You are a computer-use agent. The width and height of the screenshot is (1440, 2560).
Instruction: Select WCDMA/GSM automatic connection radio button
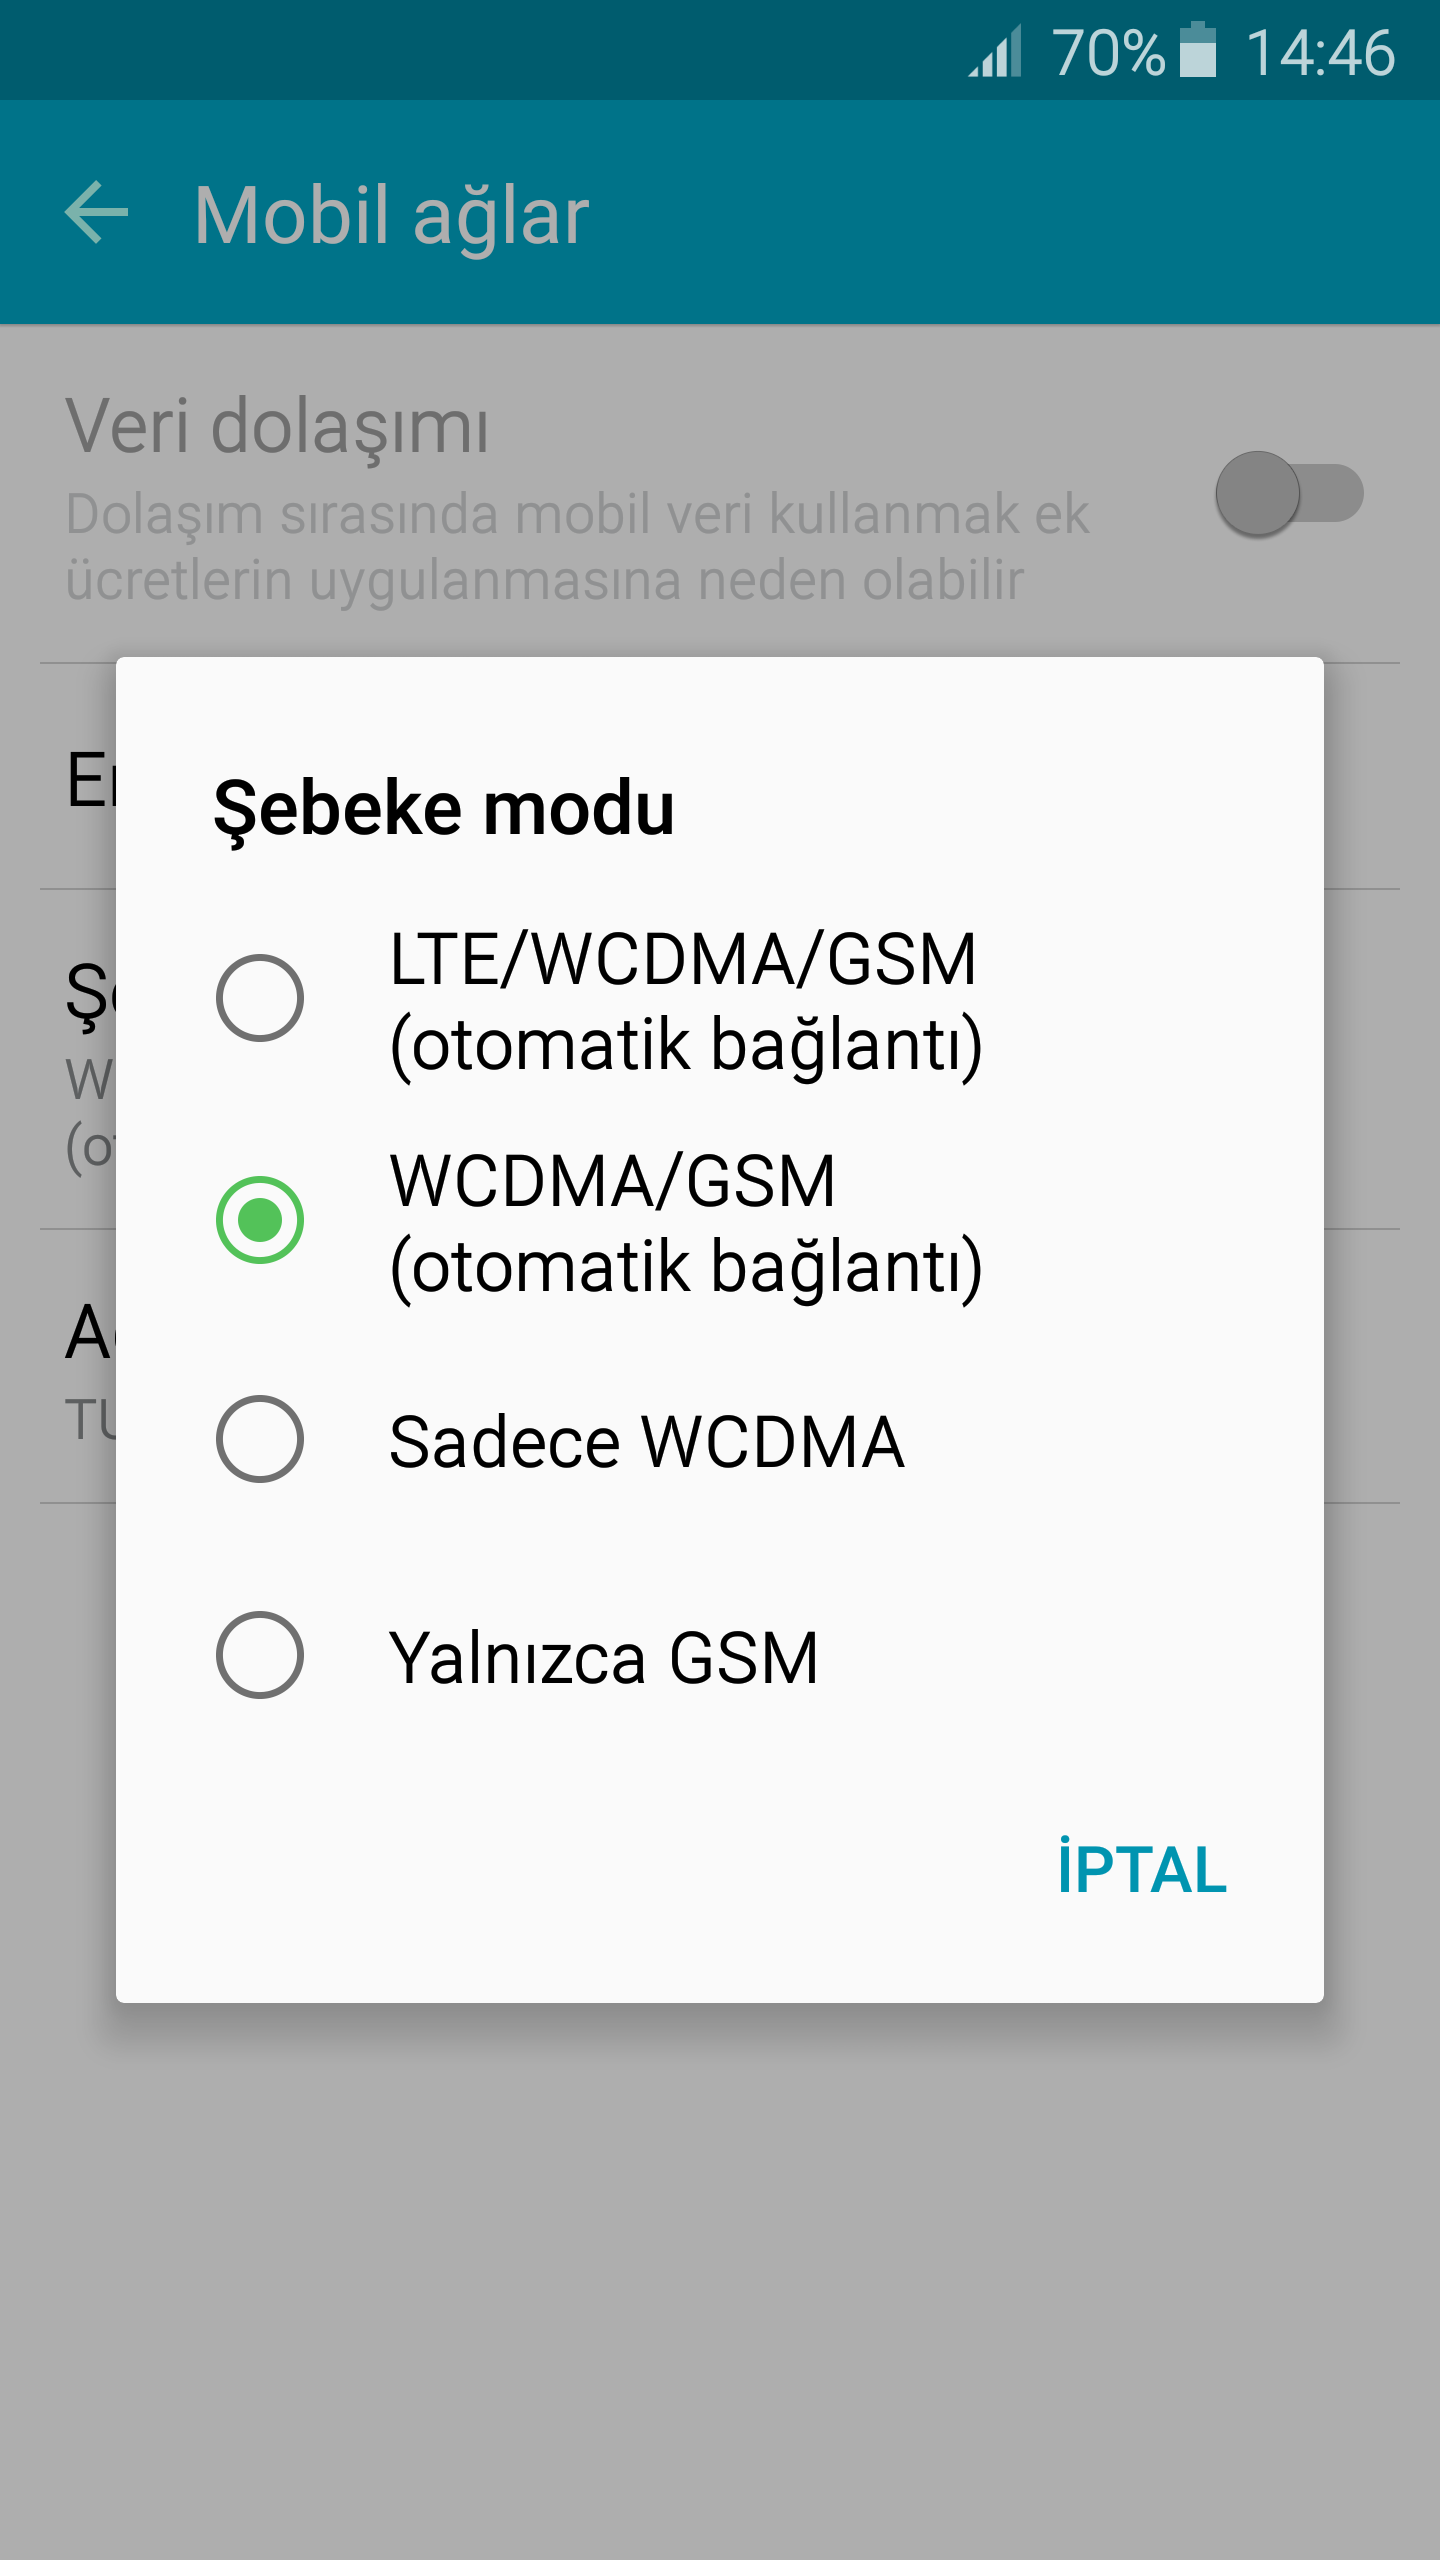tap(260, 1220)
